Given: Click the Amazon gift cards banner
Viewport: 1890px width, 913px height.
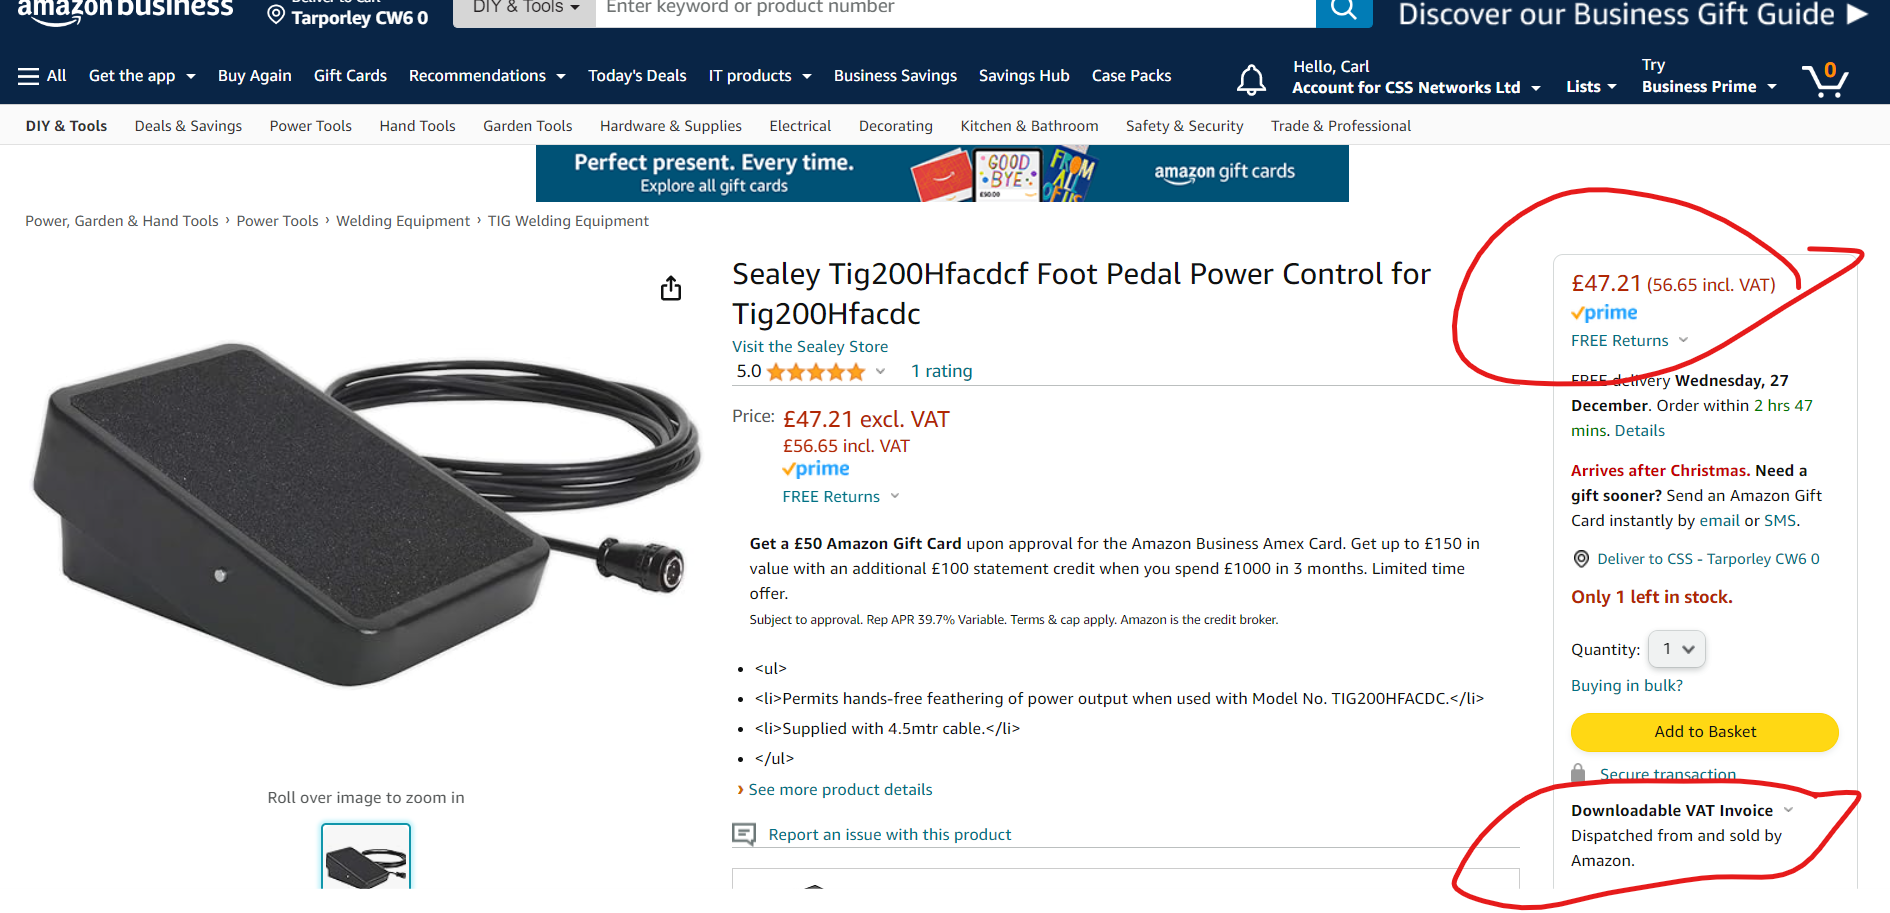Looking at the screenshot, I should 942,173.
